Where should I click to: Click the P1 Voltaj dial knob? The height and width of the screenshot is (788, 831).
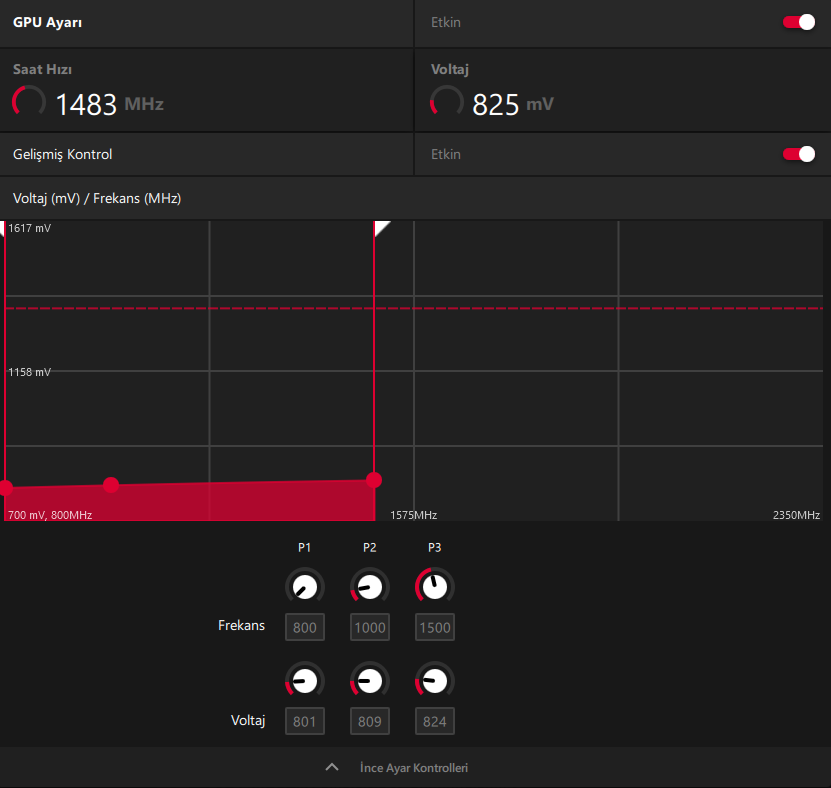pos(305,681)
